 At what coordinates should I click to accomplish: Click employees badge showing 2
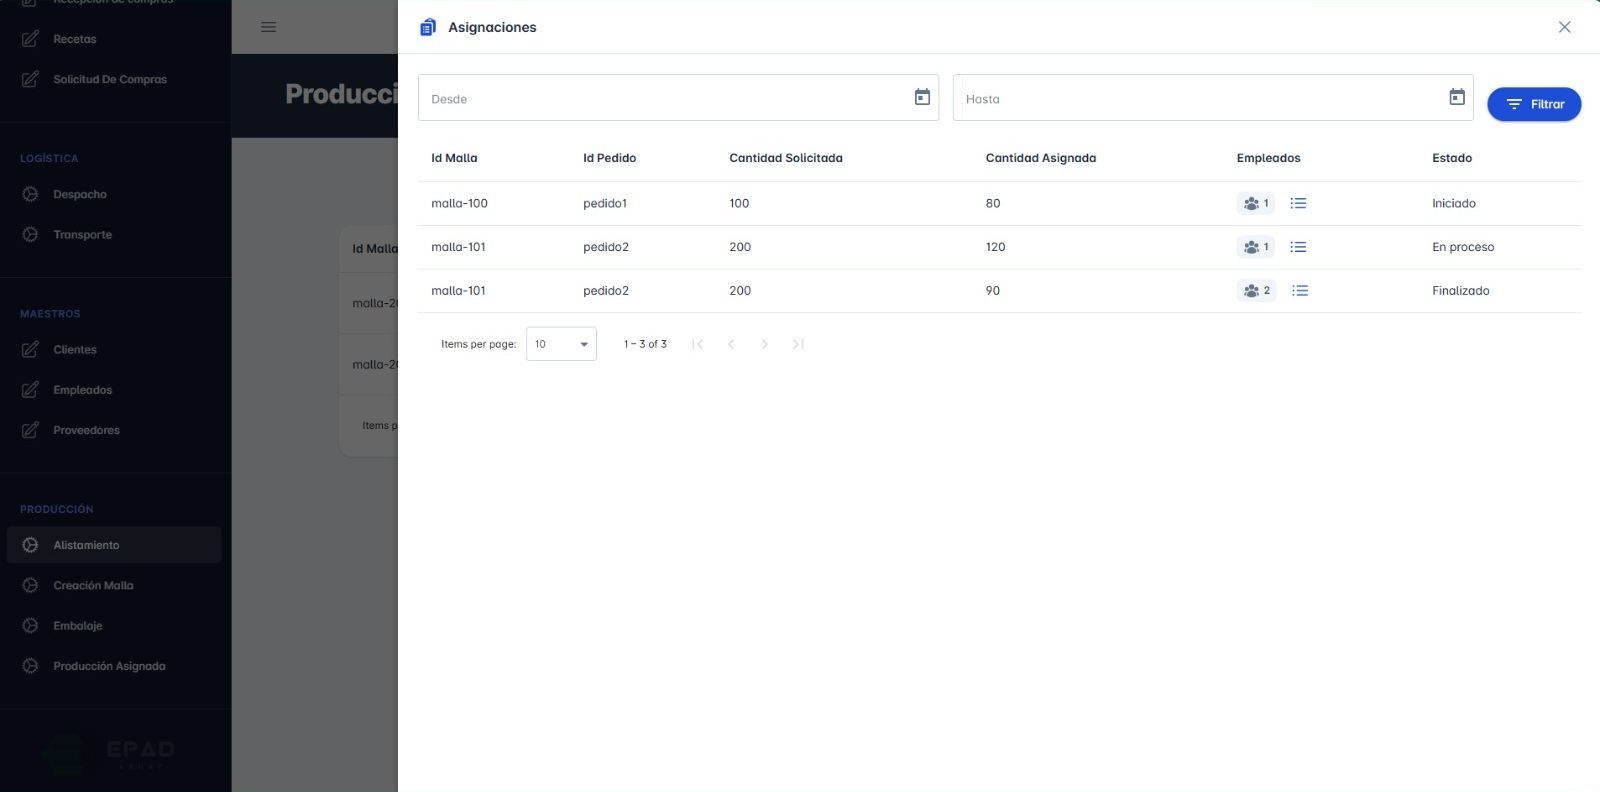[x=1256, y=291]
